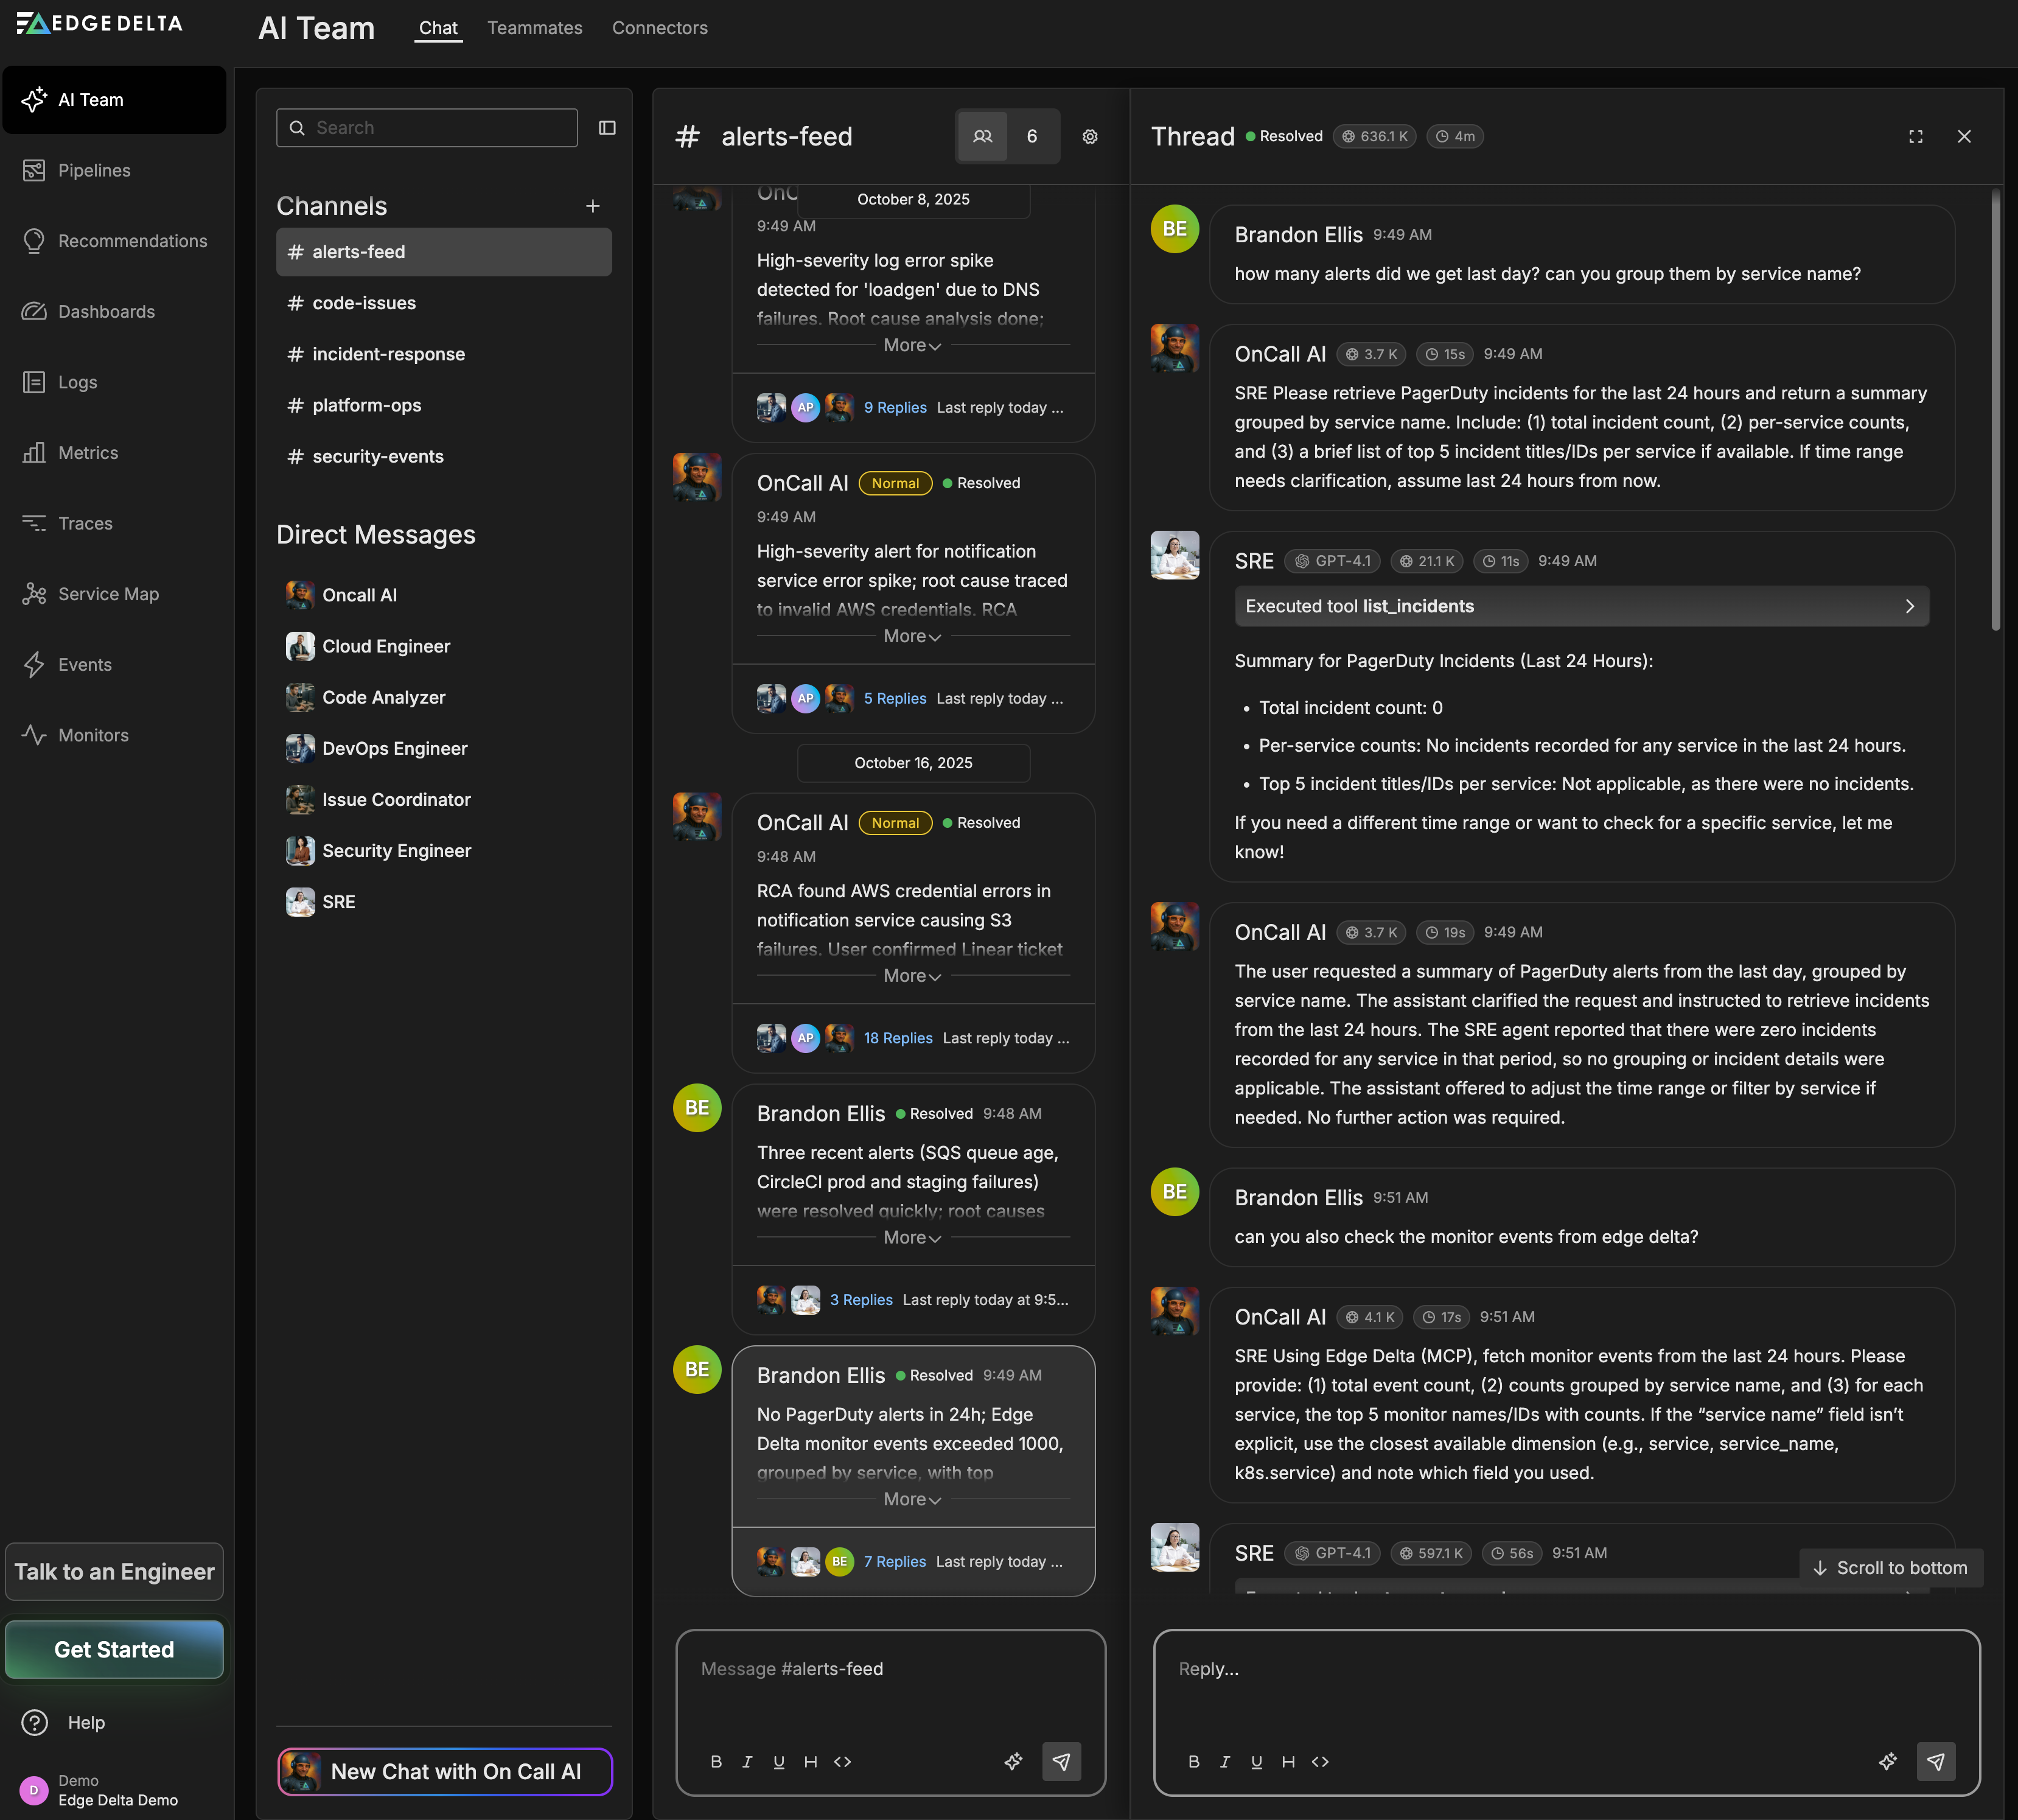Expand More on notification service alert
Screen dimensions: 2018x1820
[912, 636]
